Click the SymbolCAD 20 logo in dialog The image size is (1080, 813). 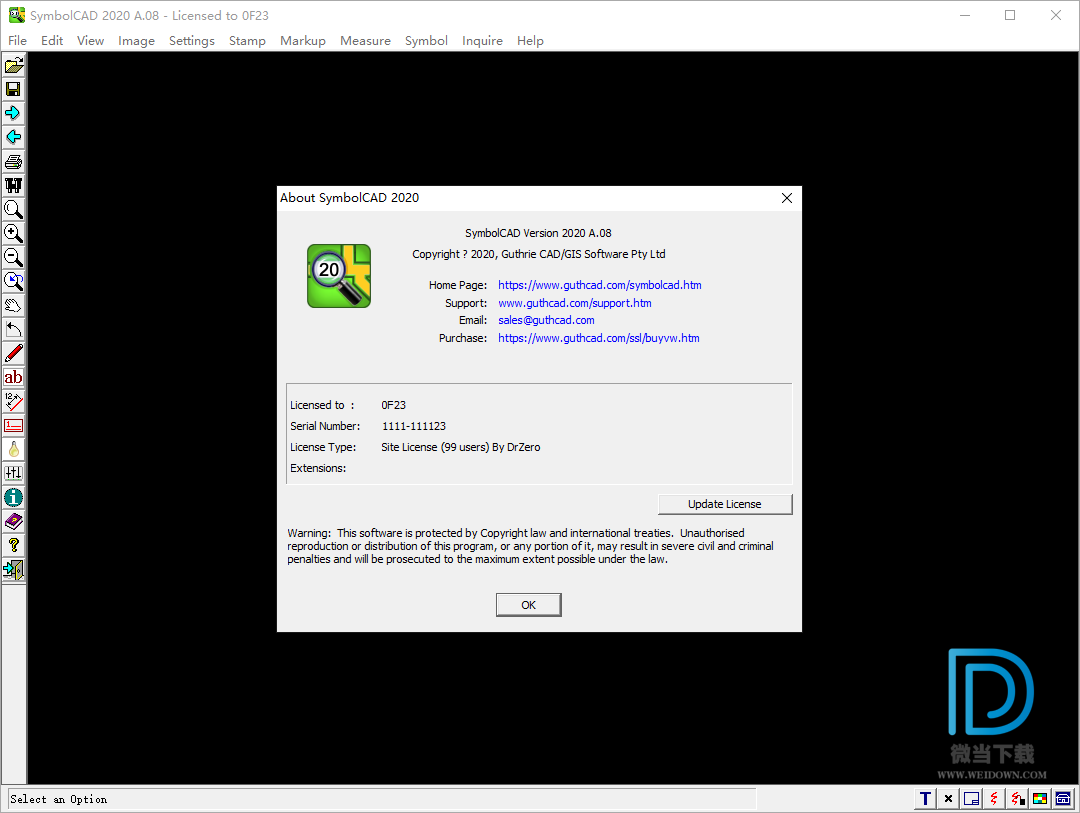click(339, 276)
